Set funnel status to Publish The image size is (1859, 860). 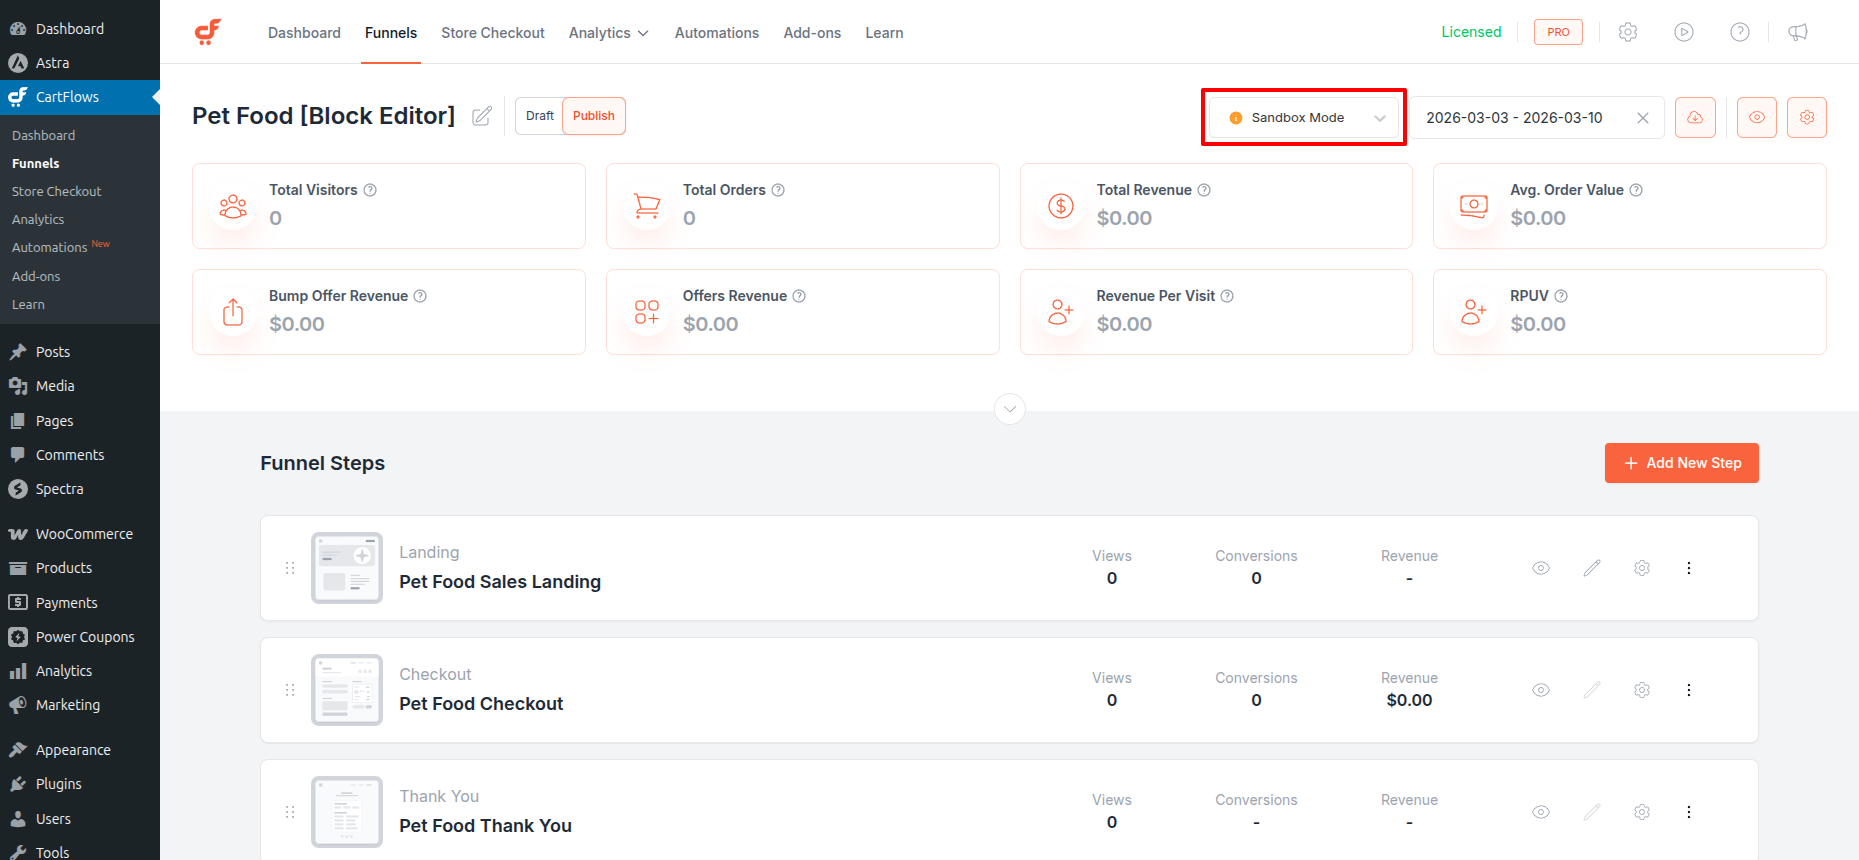594,116
